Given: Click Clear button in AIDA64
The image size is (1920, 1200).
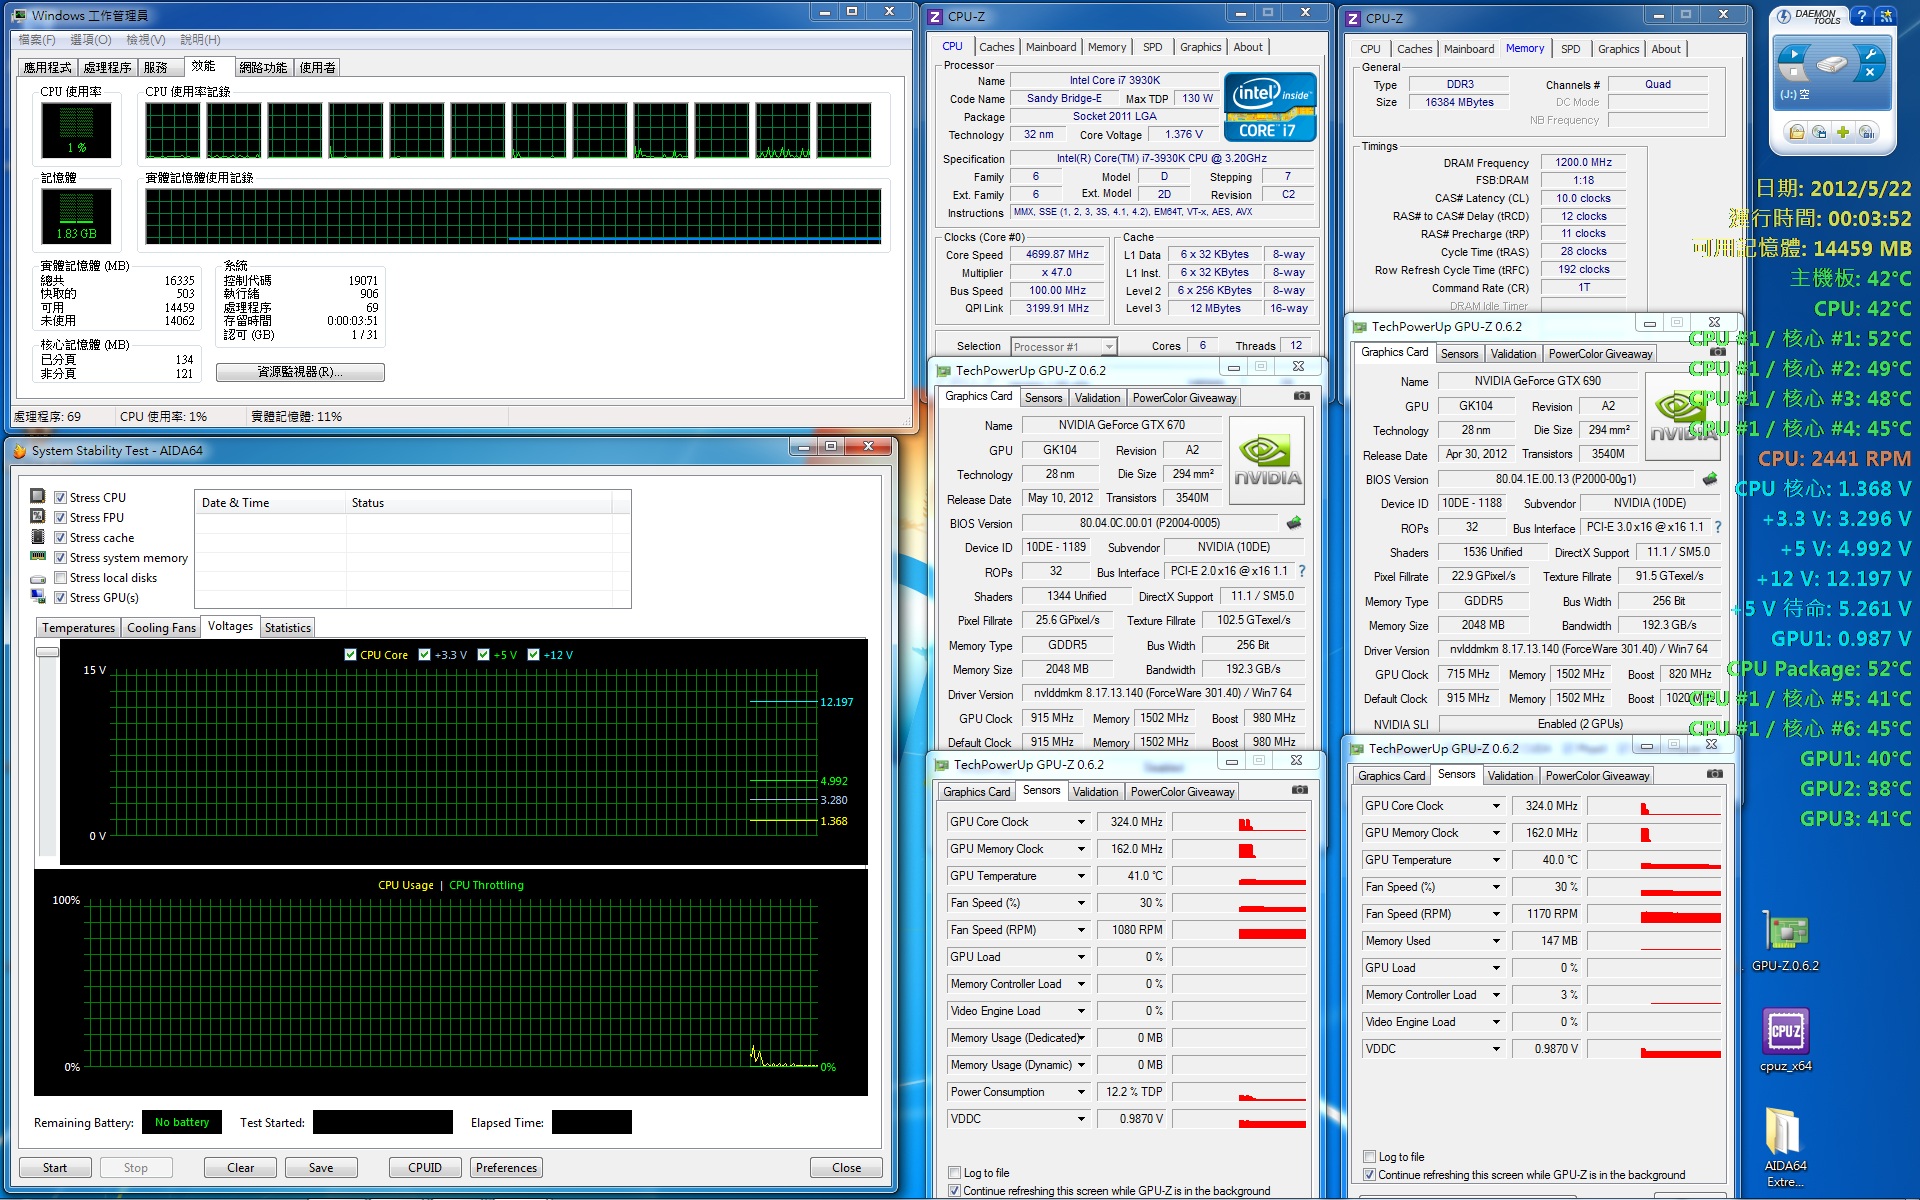Looking at the screenshot, I should click(x=241, y=1167).
